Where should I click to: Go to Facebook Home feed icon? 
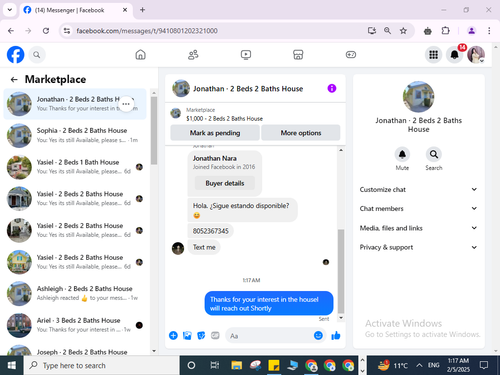[140, 55]
